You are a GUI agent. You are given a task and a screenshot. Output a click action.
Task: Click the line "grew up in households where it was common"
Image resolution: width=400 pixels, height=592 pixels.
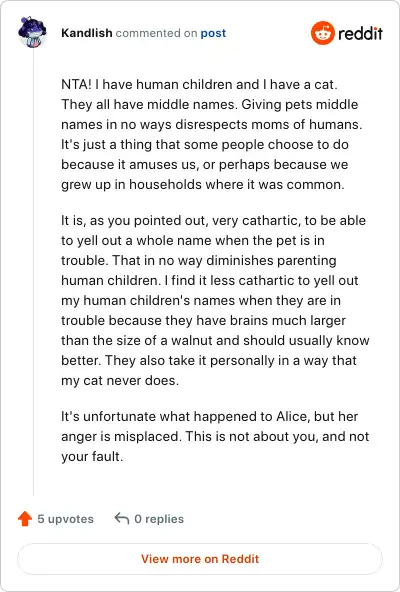203,184
